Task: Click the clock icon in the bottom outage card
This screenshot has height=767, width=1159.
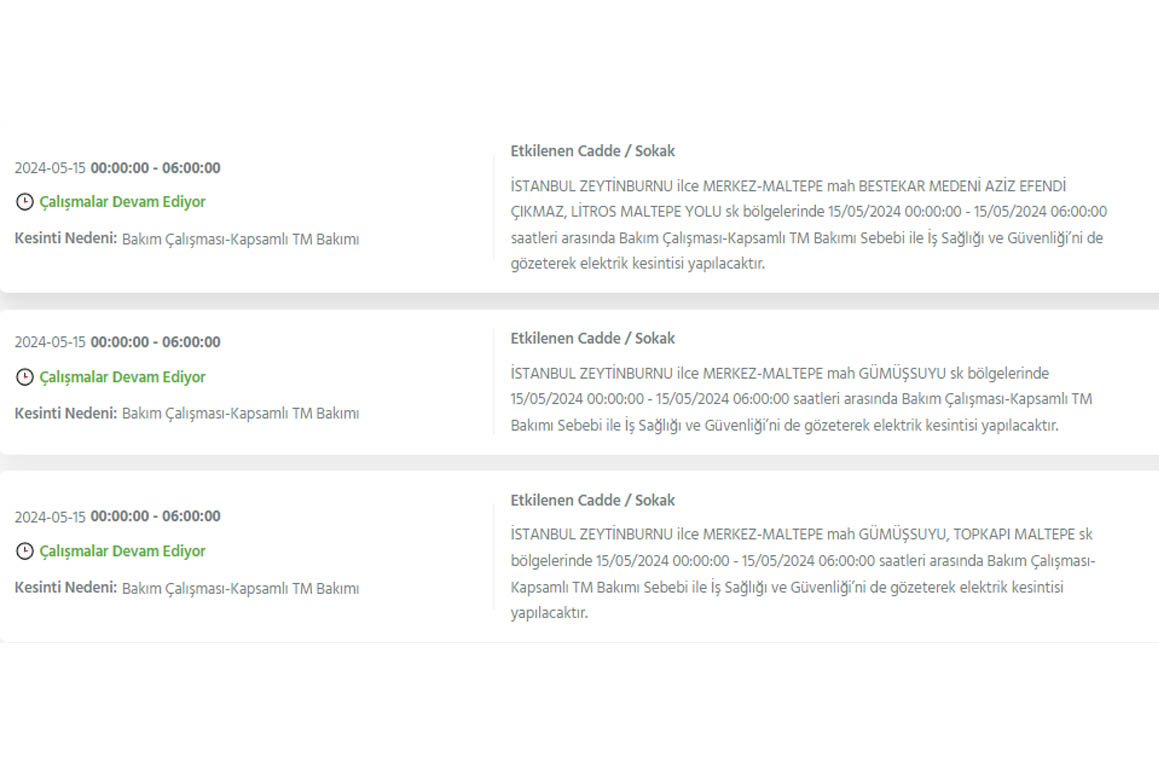Action: click(24, 551)
